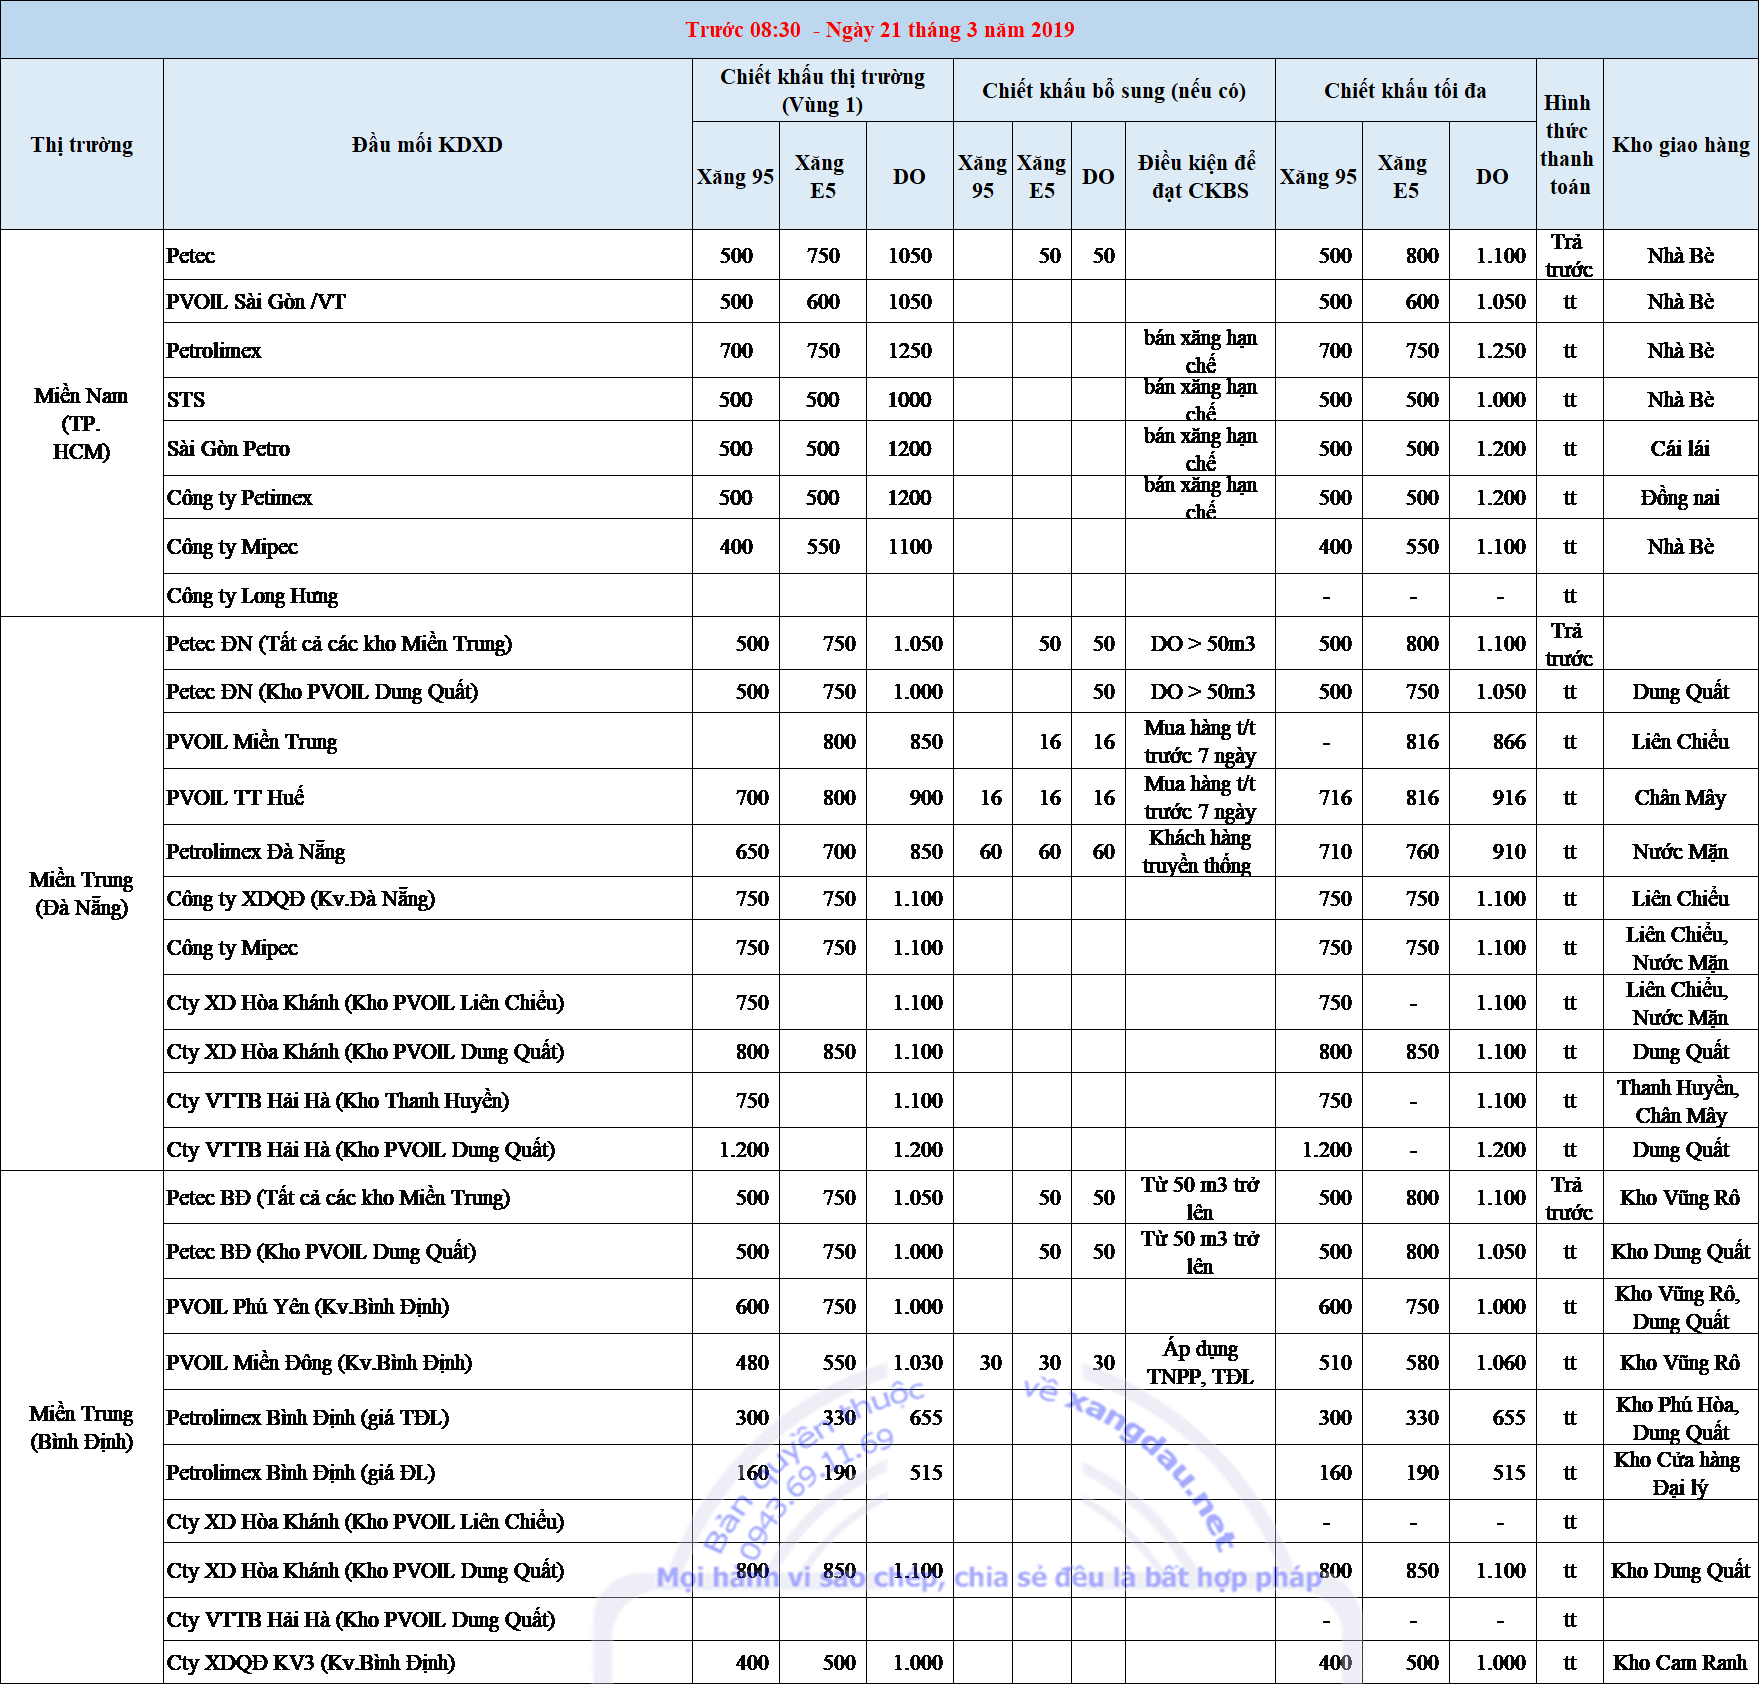Click the 'Chân Mây' warehouse cell

tap(1680, 797)
